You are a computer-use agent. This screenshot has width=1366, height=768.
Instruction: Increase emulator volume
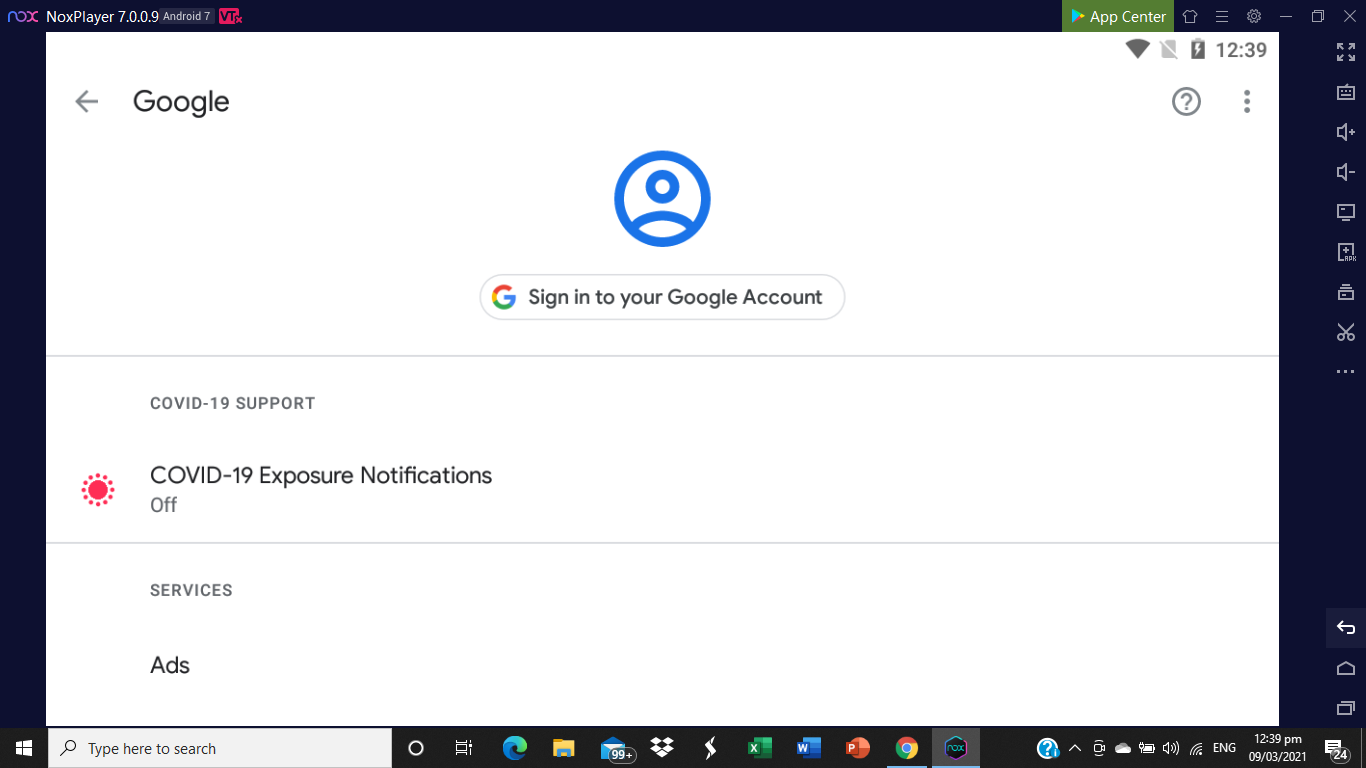[x=1346, y=132]
